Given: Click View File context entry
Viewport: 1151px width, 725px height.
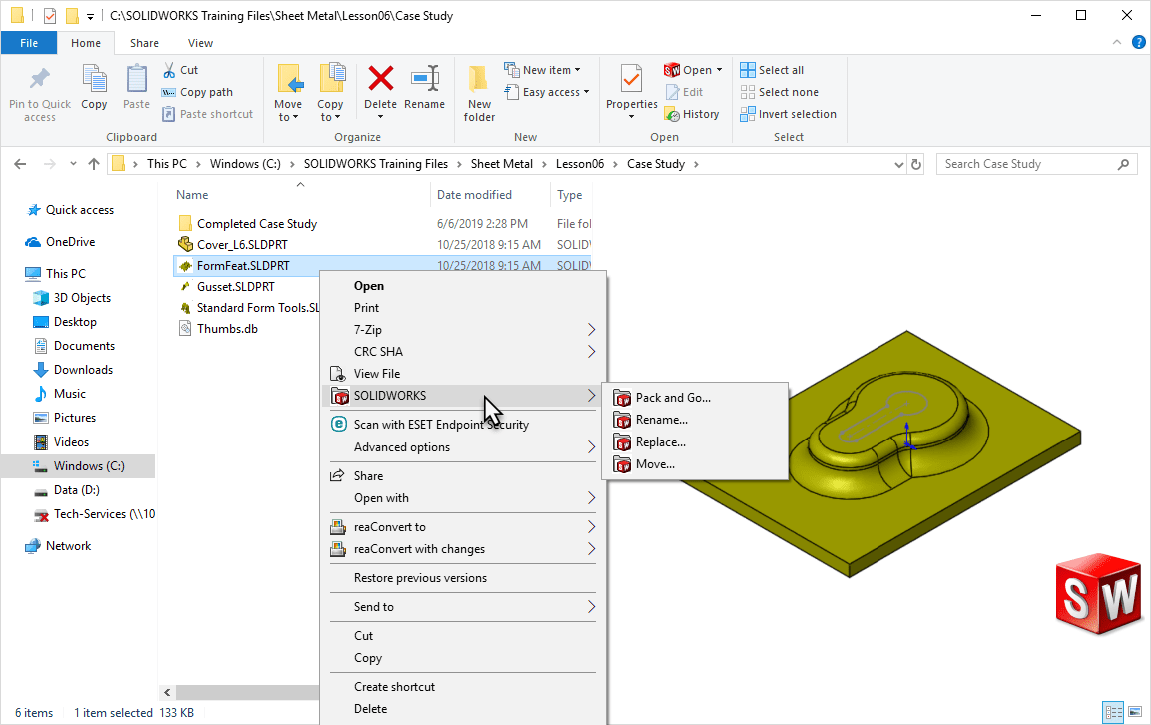Looking at the screenshot, I should pyautogui.click(x=463, y=374).
